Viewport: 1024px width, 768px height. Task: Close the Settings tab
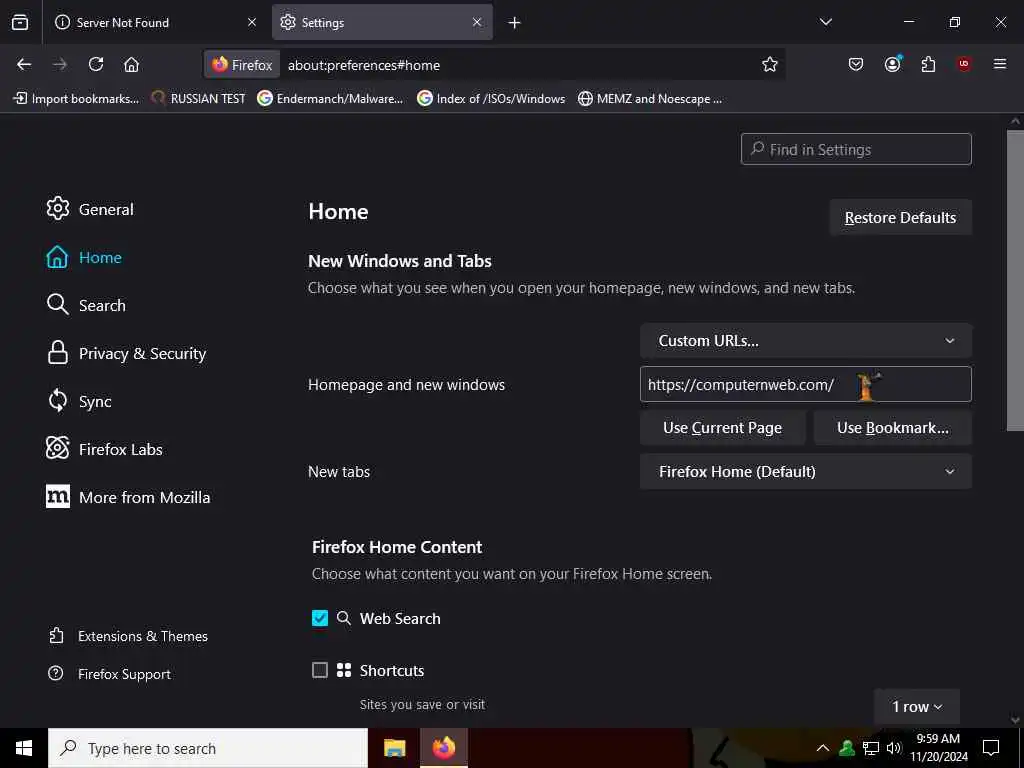click(x=477, y=22)
